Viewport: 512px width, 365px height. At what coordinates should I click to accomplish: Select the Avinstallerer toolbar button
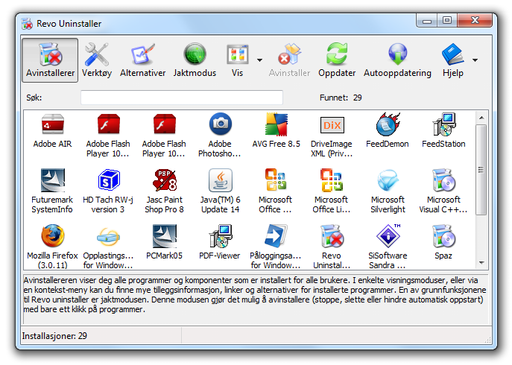coord(50,60)
